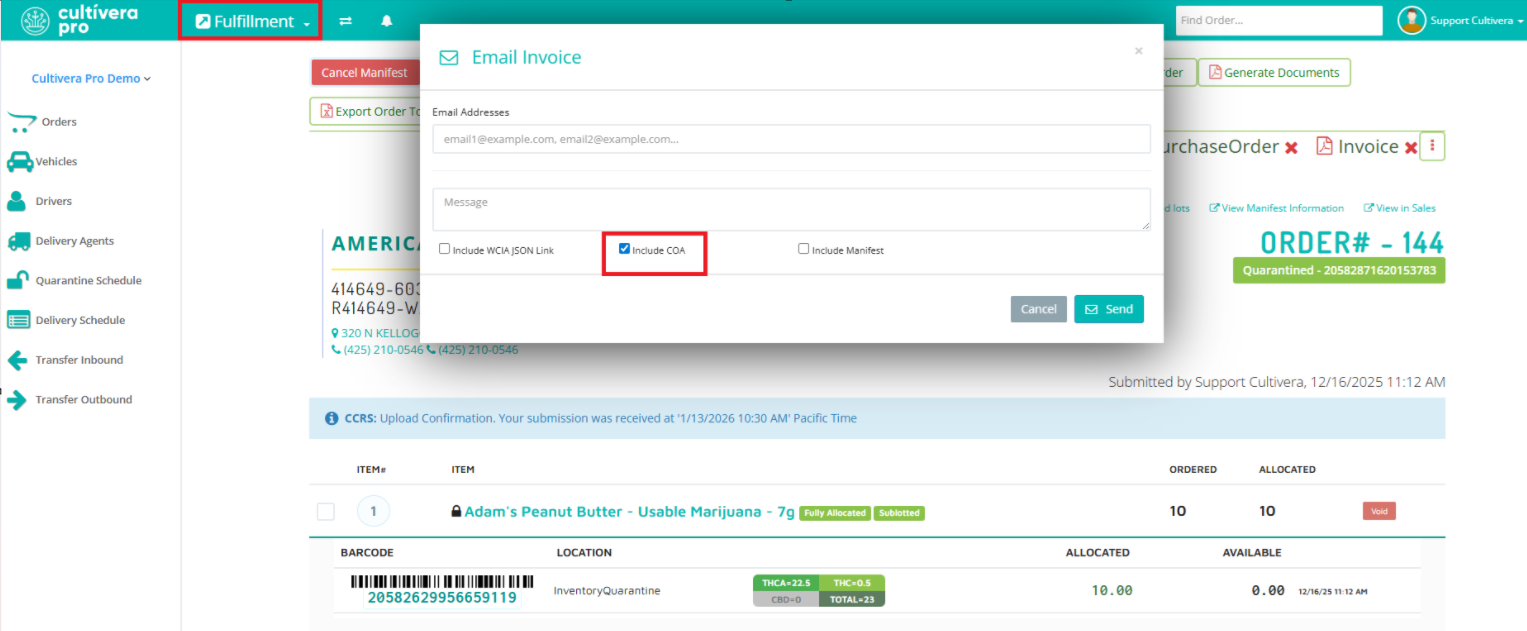Click the Transfer Outbound right arrow icon
The height and width of the screenshot is (631, 1527).
(16, 400)
